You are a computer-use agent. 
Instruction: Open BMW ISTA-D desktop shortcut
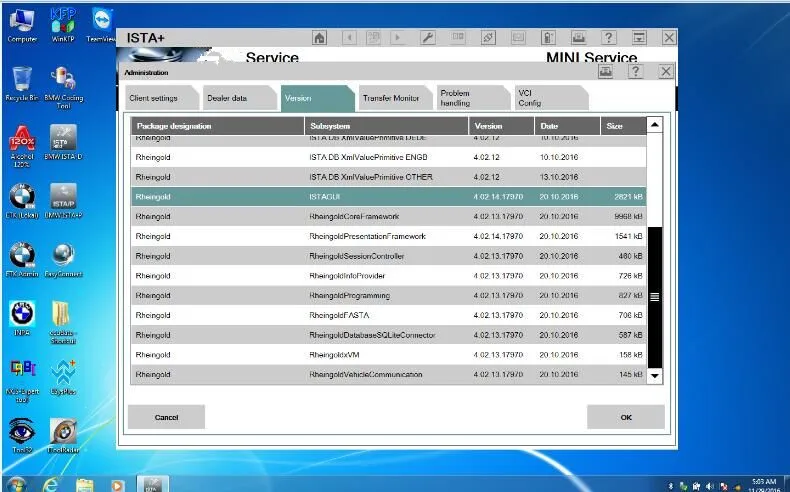point(63,143)
